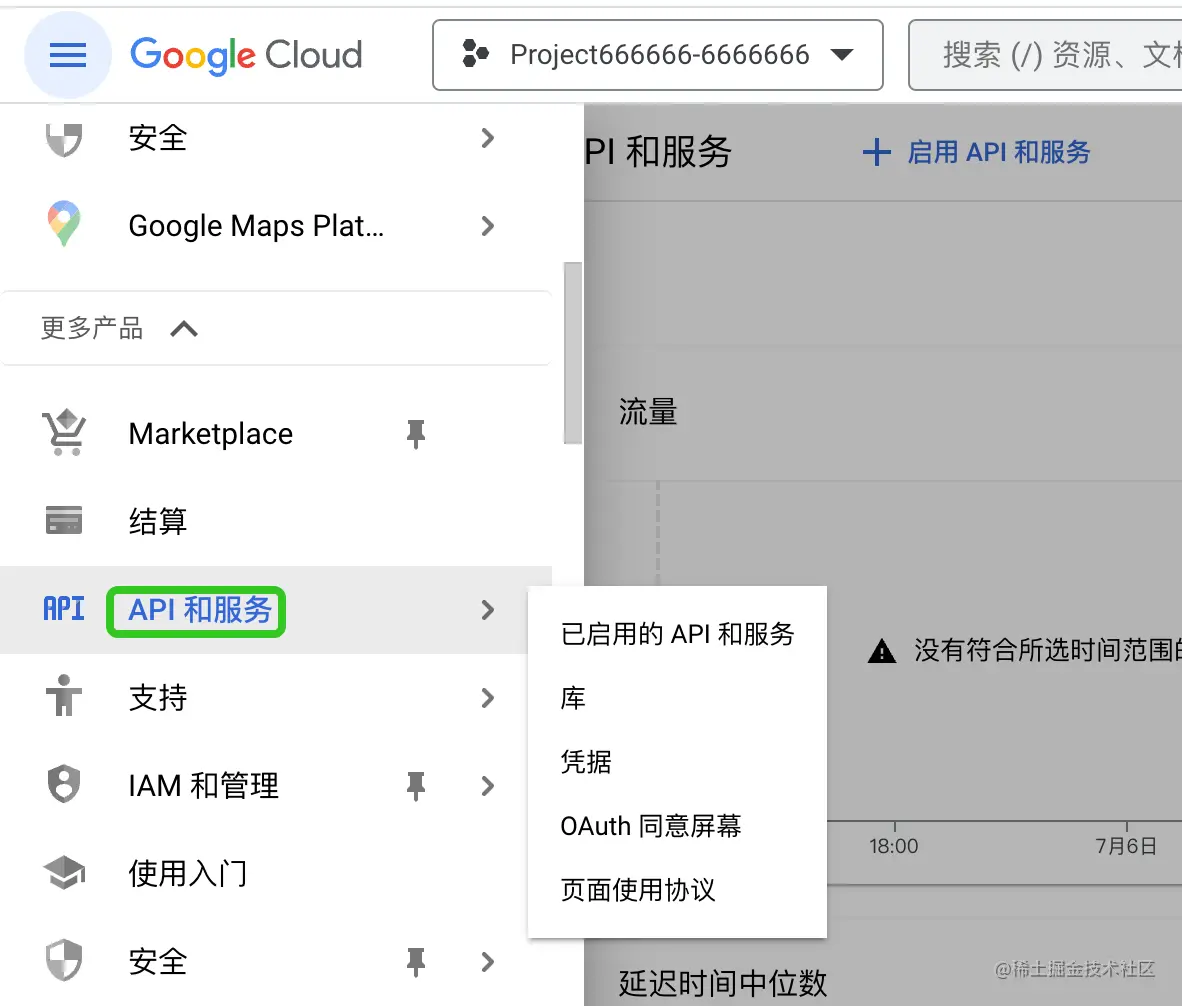The width and height of the screenshot is (1182, 1006).
Task: Click the 使用入门 graduation cap icon
Action: coord(64,873)
